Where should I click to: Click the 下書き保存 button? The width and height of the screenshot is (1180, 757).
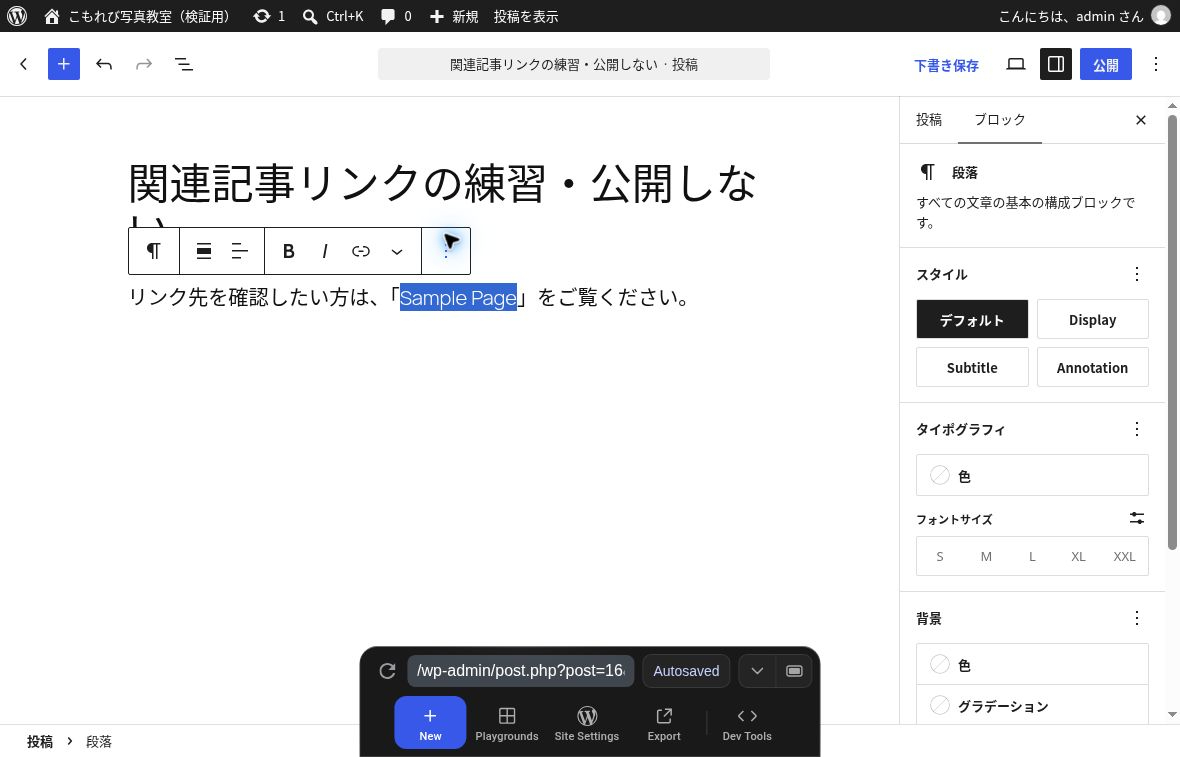tap(946, 65)
